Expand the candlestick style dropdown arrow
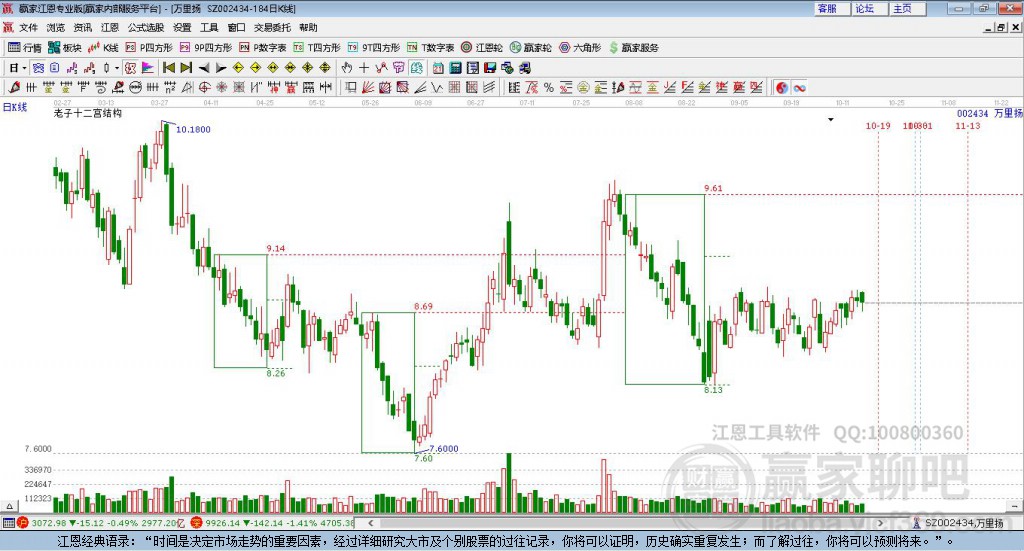This screenshot has width=1024, height=551. 117,68
